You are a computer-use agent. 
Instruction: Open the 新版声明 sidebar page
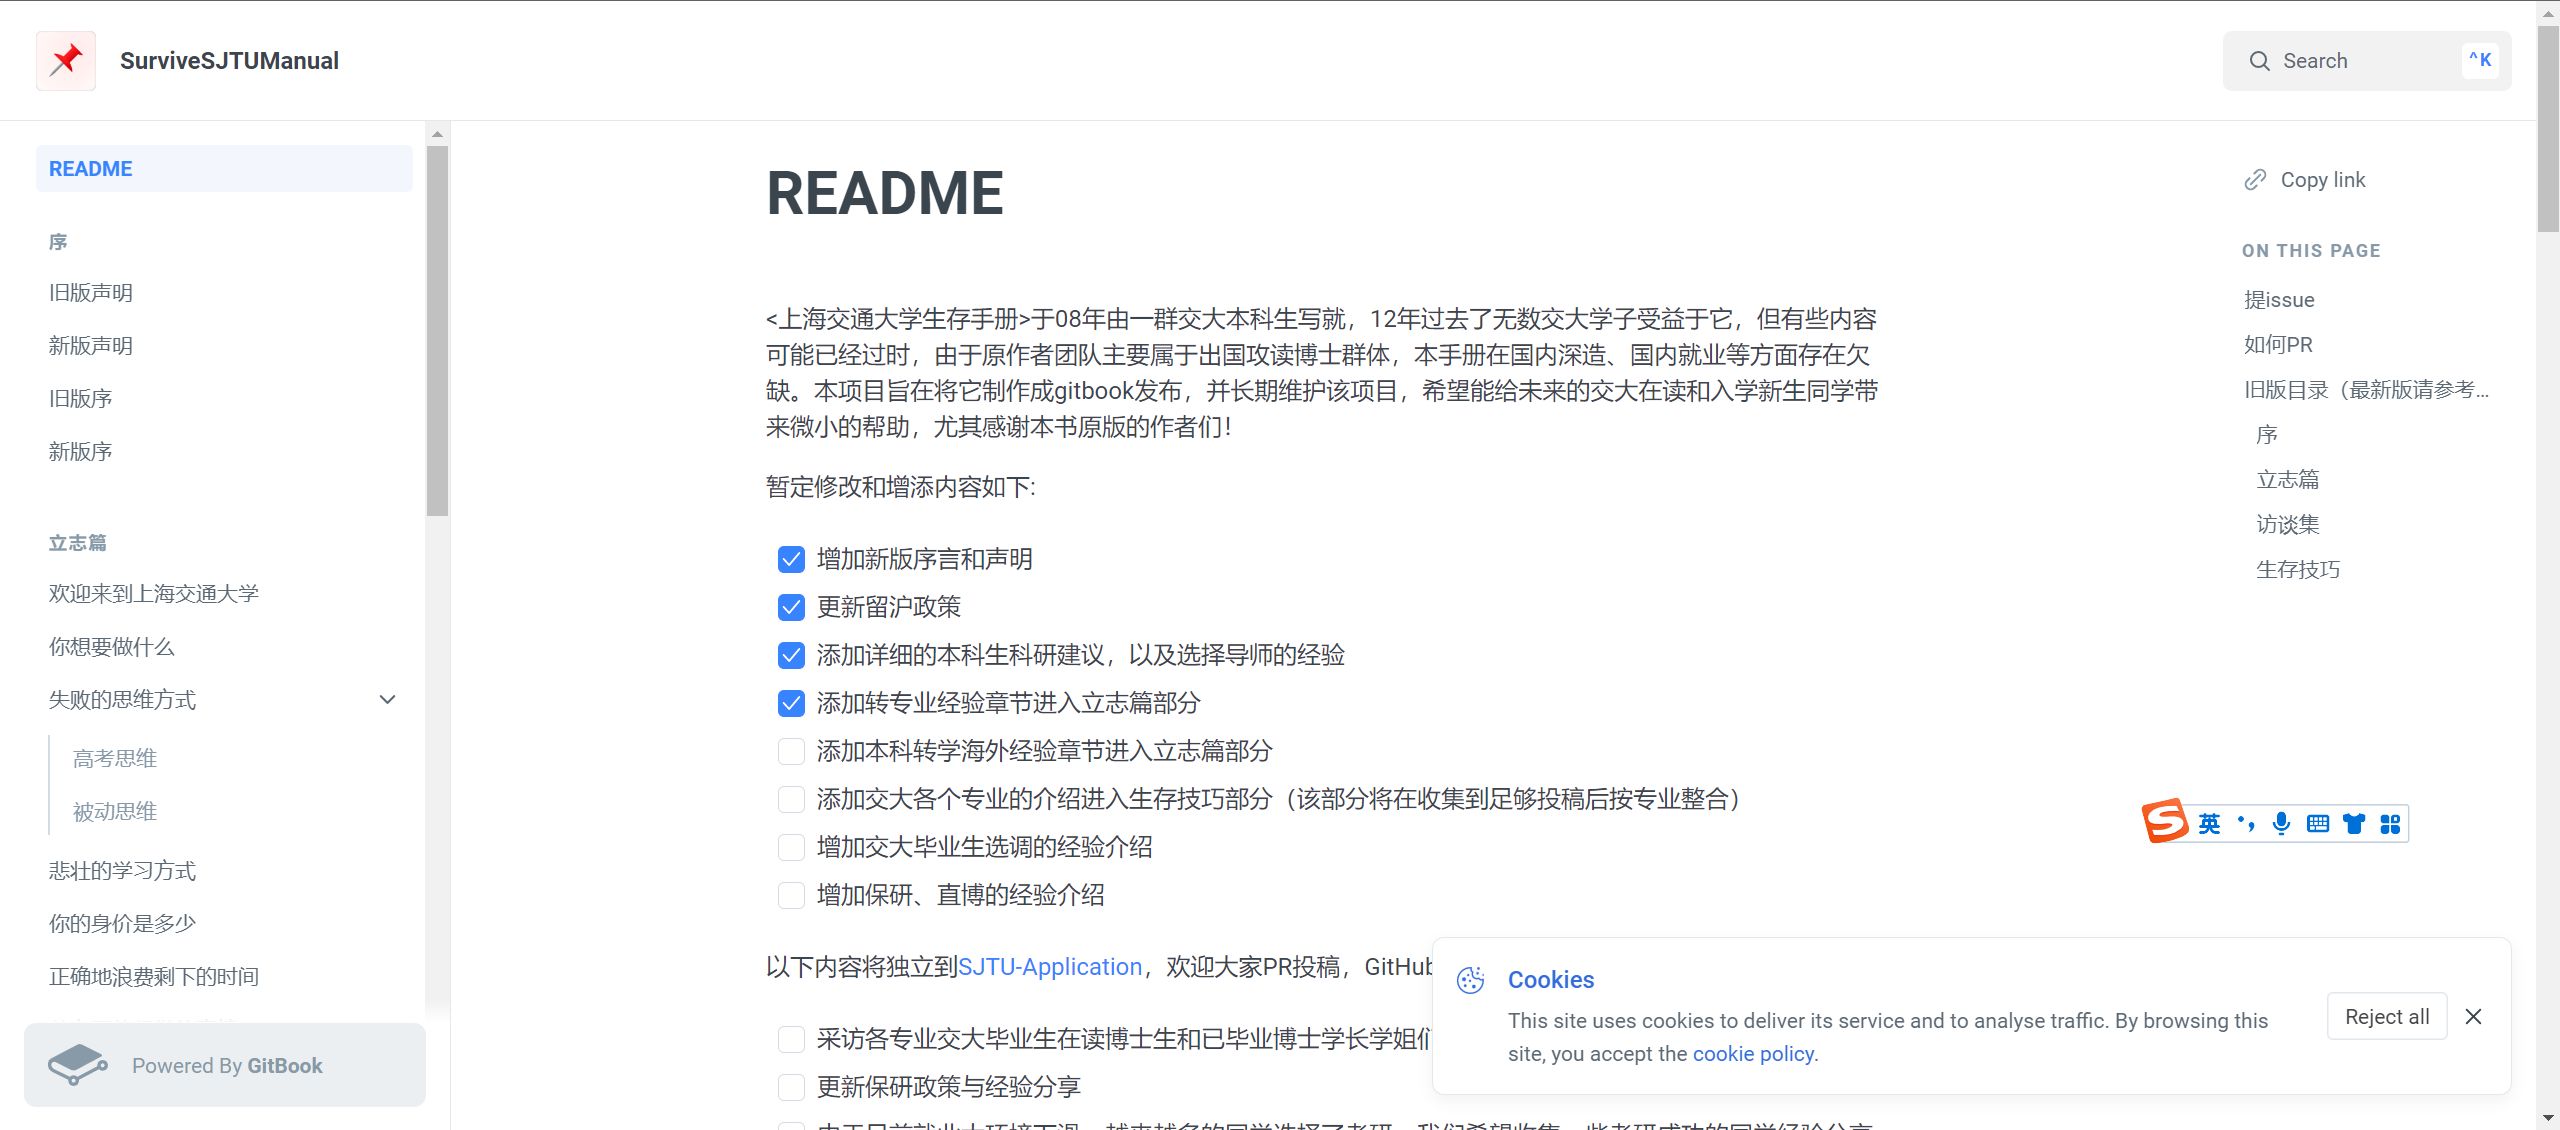[x=91, y=346]
